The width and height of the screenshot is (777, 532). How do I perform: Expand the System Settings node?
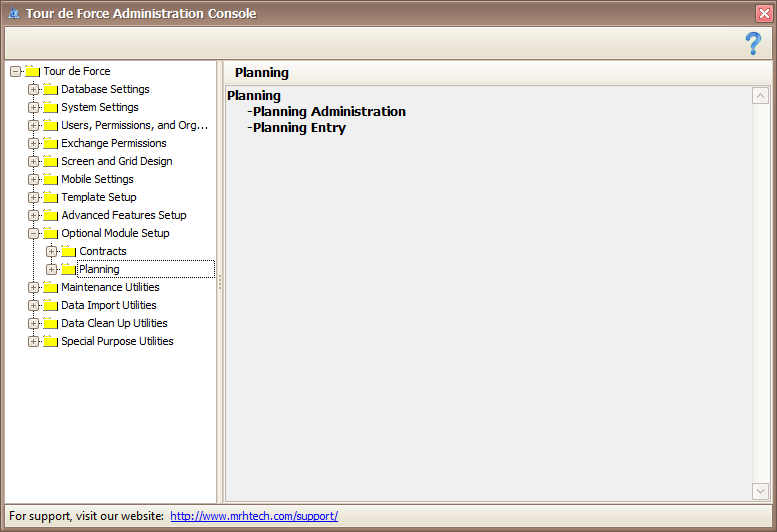point(33,107)
